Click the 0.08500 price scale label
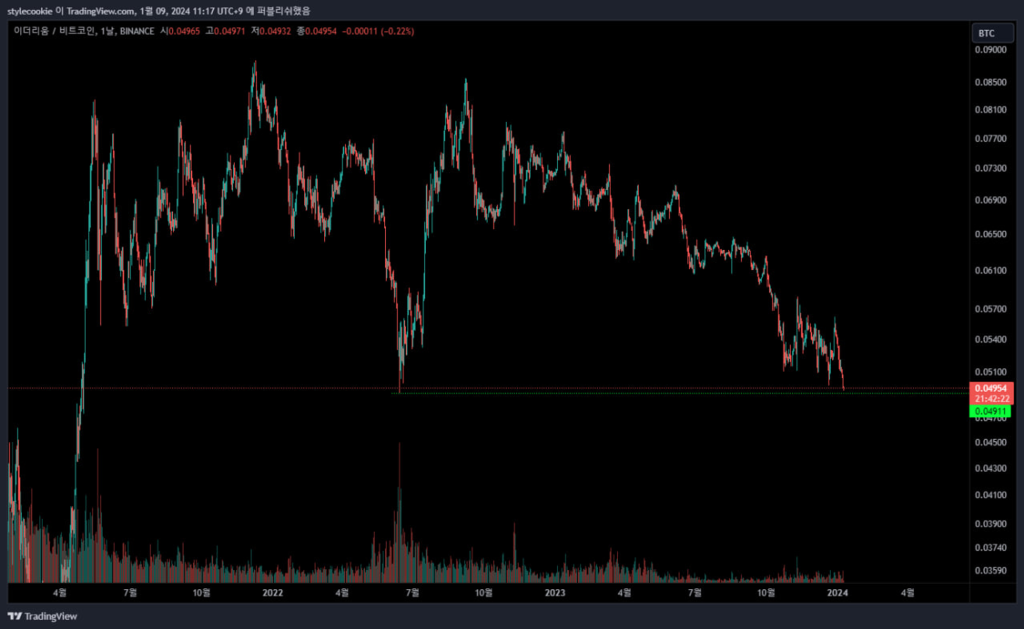 (990, 82)
